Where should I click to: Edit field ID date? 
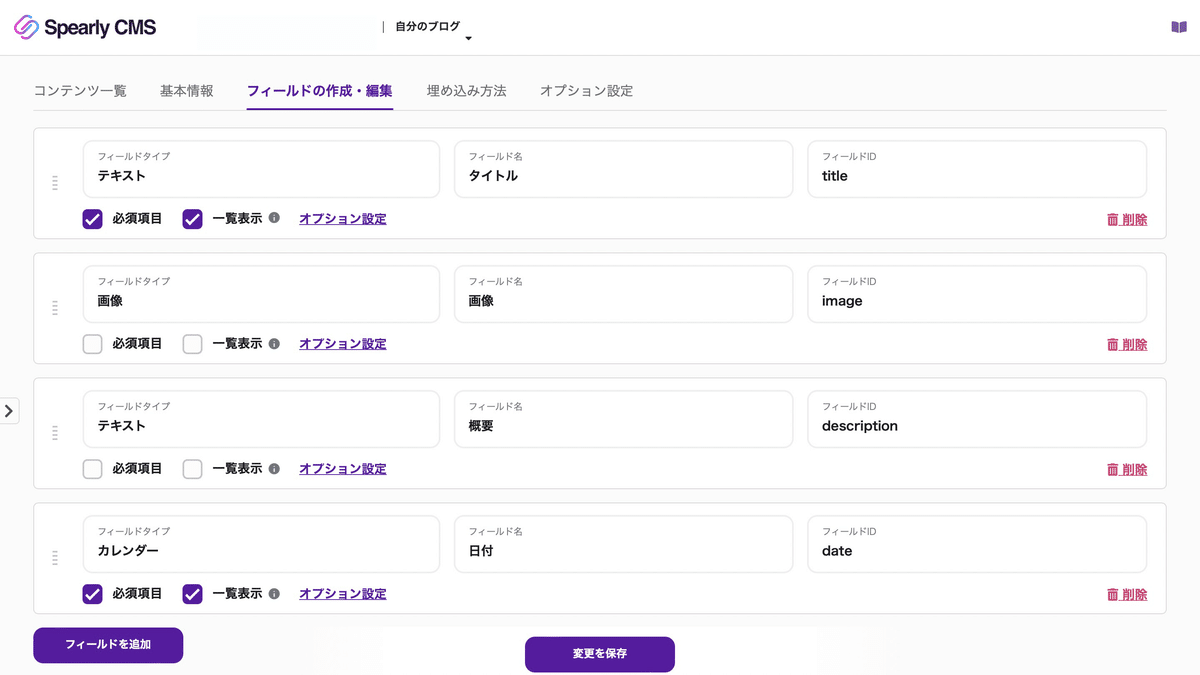(977, 544)
